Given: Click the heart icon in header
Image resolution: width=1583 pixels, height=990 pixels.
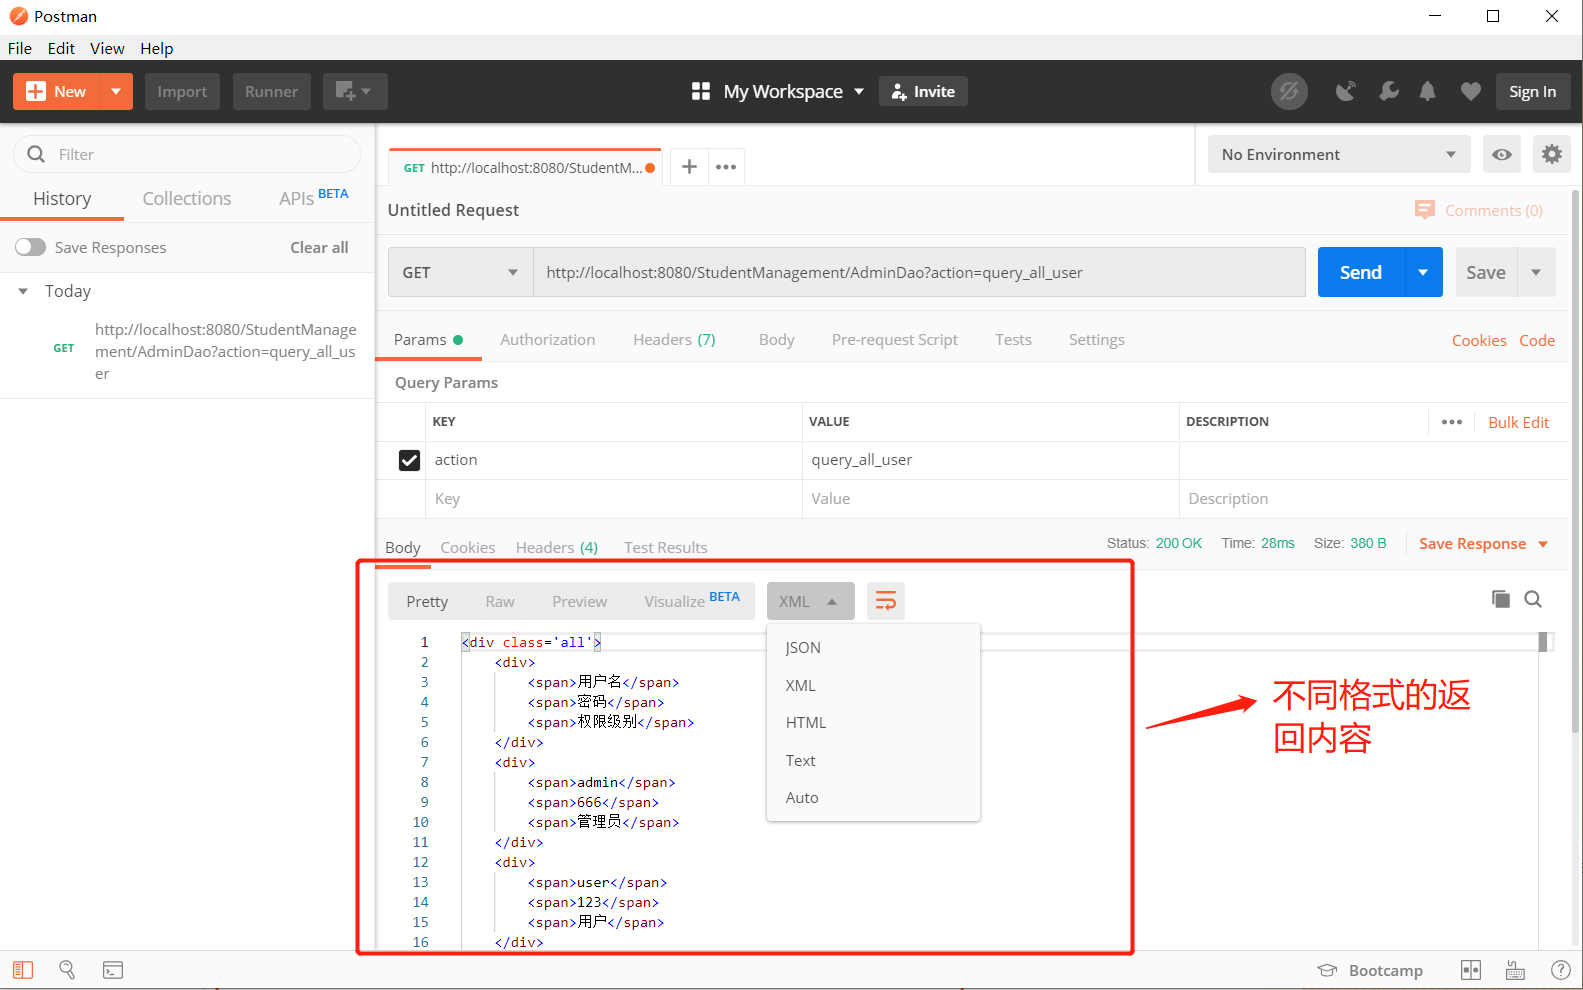Looking at the screenshot, I should pyautogui.click(x=1470, y=92).
